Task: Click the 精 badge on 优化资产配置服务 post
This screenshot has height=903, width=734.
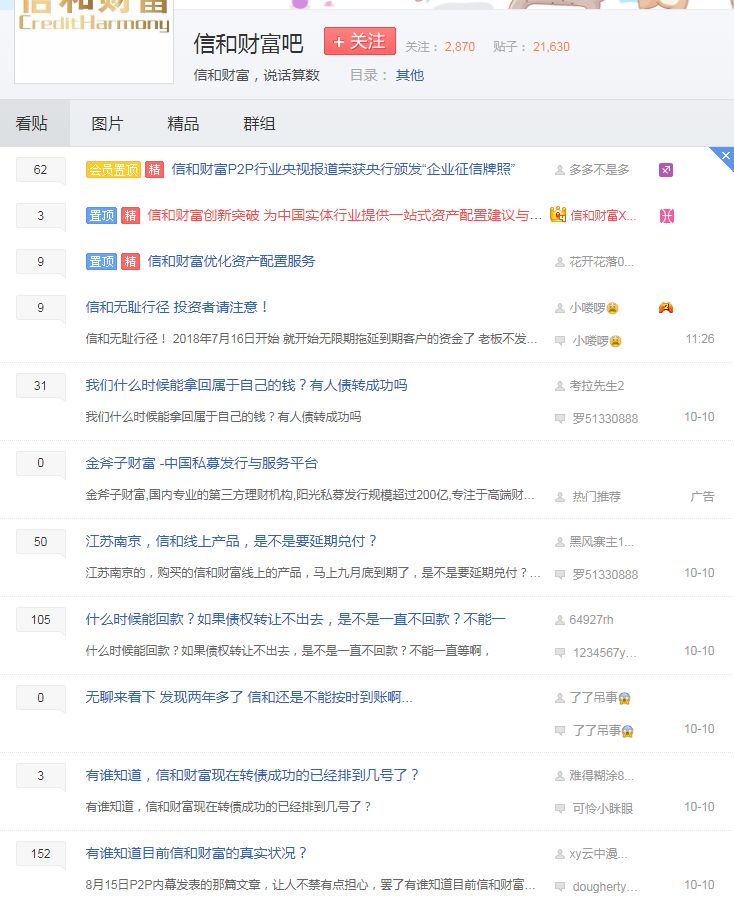Action: click(130, 261)
